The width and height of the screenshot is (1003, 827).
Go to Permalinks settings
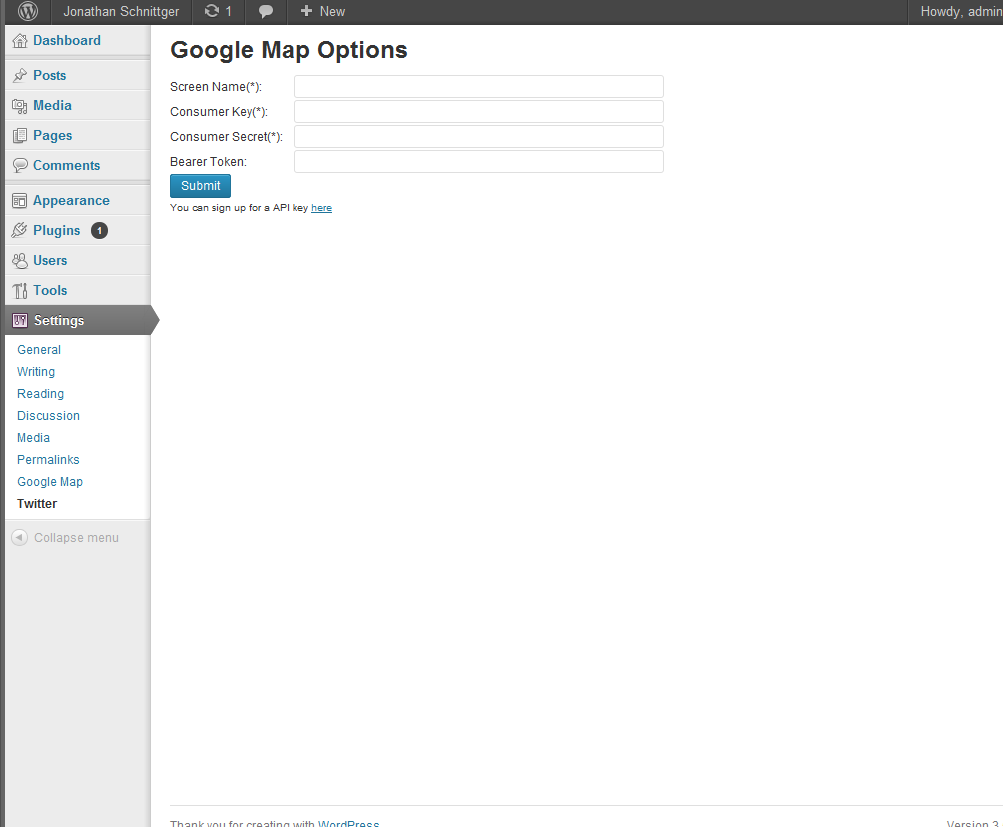click(x=48, y=460)
